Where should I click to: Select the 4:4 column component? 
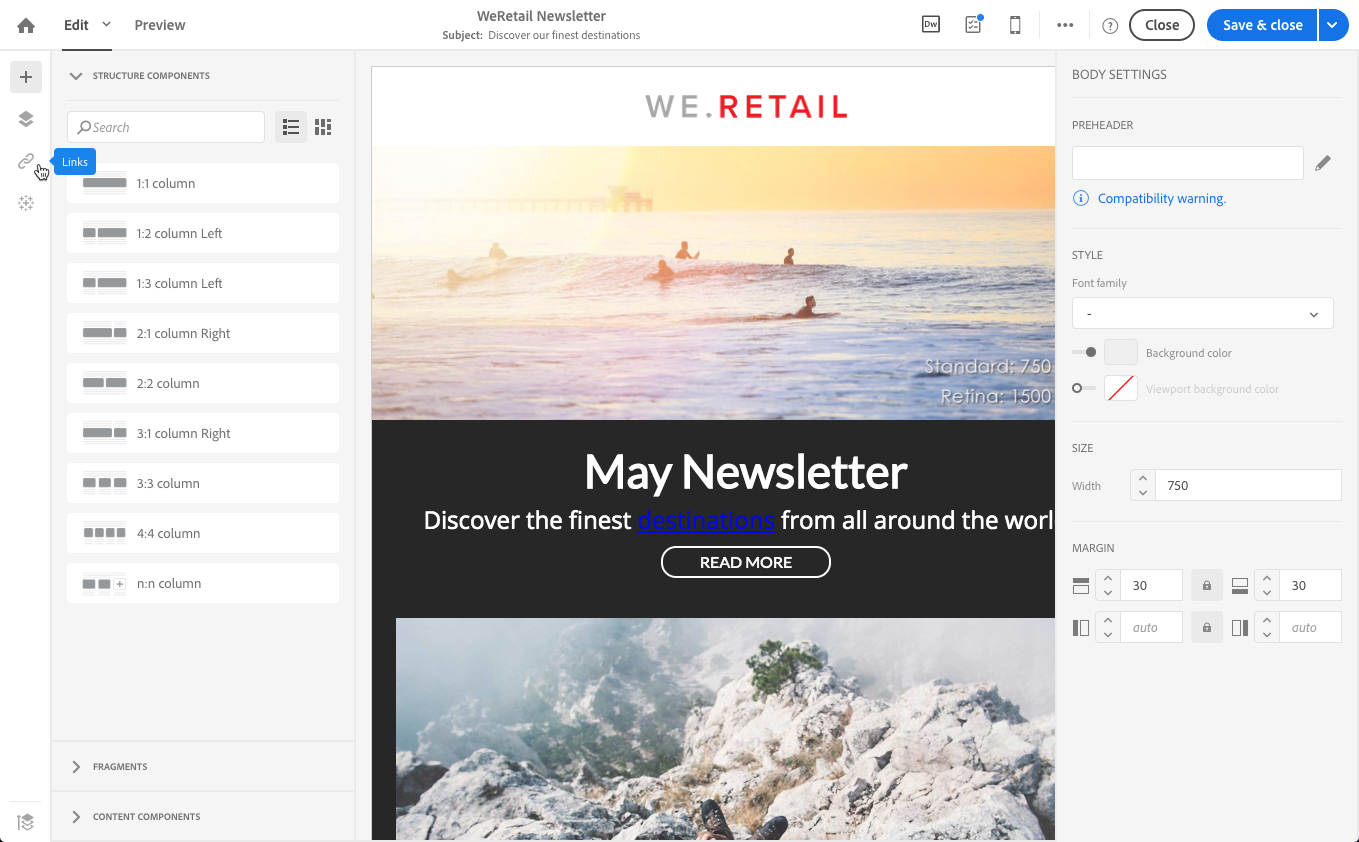coord(203,533)
